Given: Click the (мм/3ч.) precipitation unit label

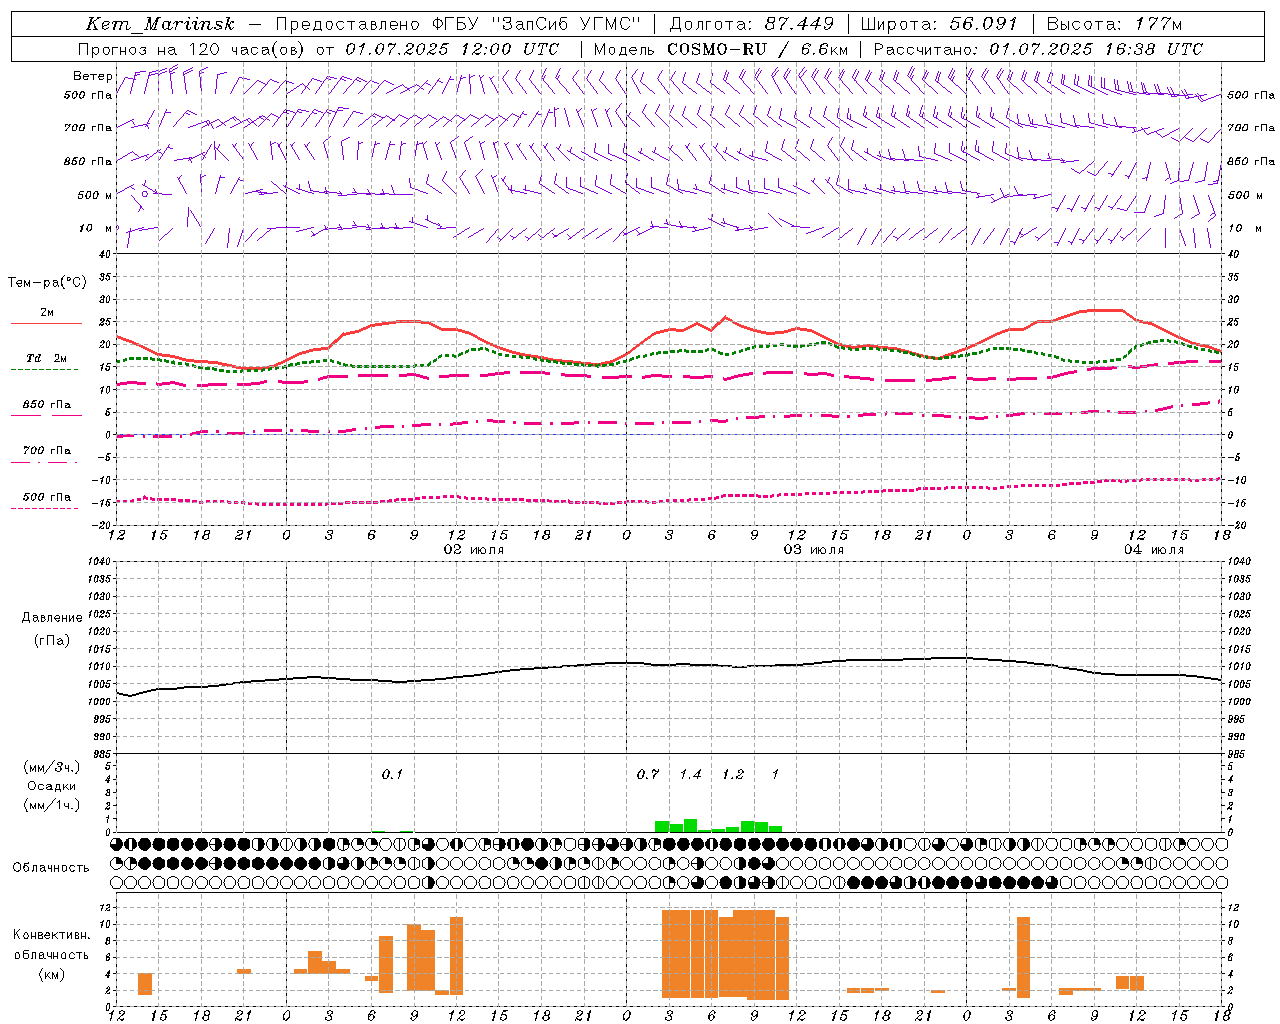Looking at the screenshot, I should tap(52, 767).
